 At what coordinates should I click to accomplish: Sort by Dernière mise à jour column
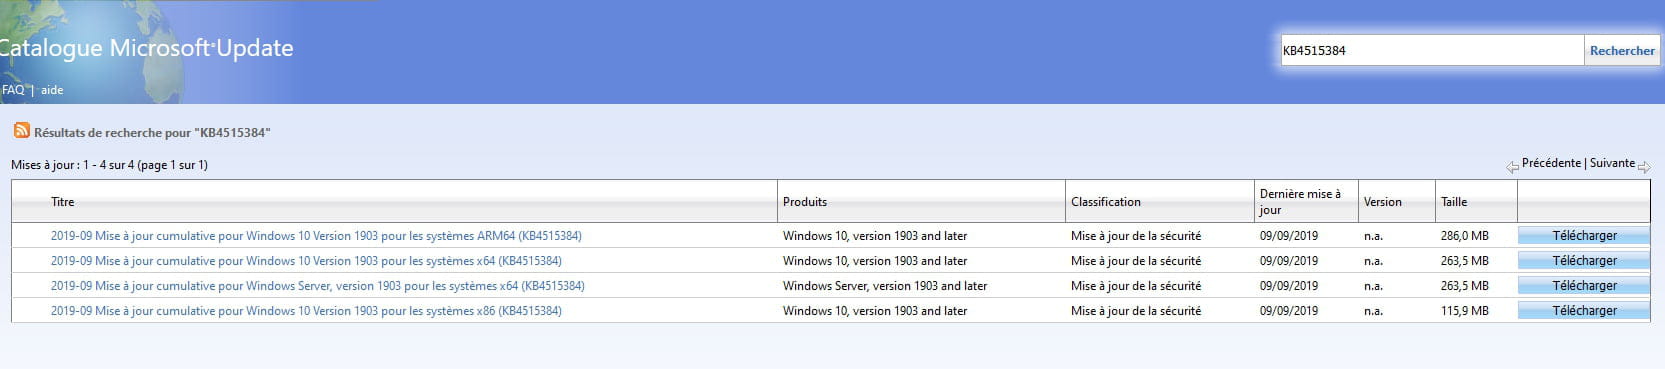[x=1300, y=202]
